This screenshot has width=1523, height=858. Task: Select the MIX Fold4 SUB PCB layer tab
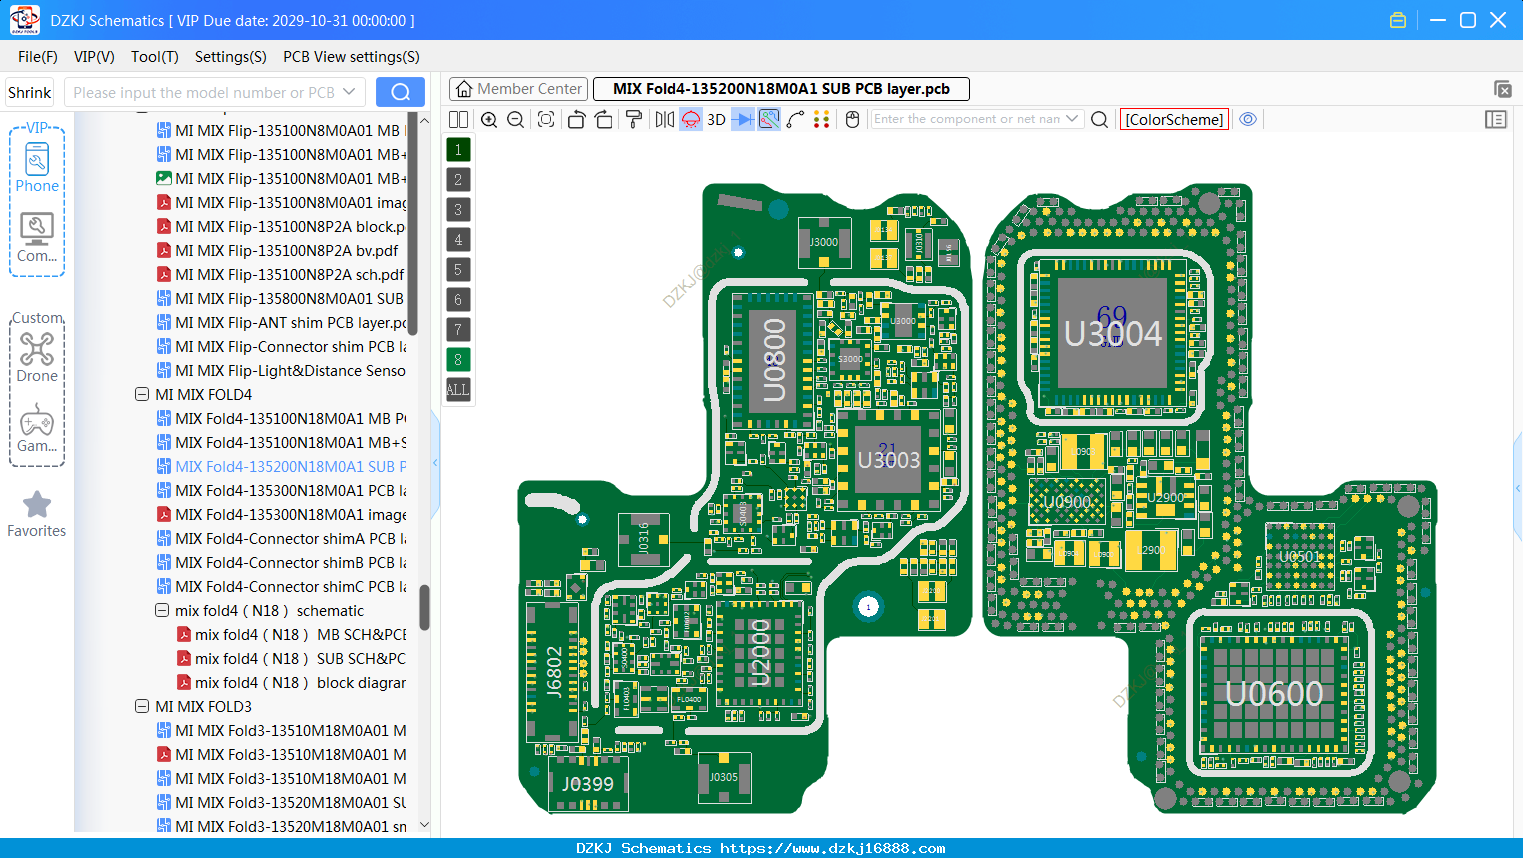pos(781,89)
